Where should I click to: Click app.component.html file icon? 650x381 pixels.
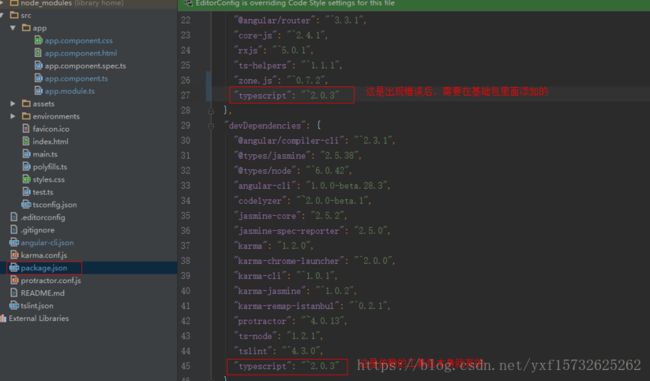(x=38, y=53)
